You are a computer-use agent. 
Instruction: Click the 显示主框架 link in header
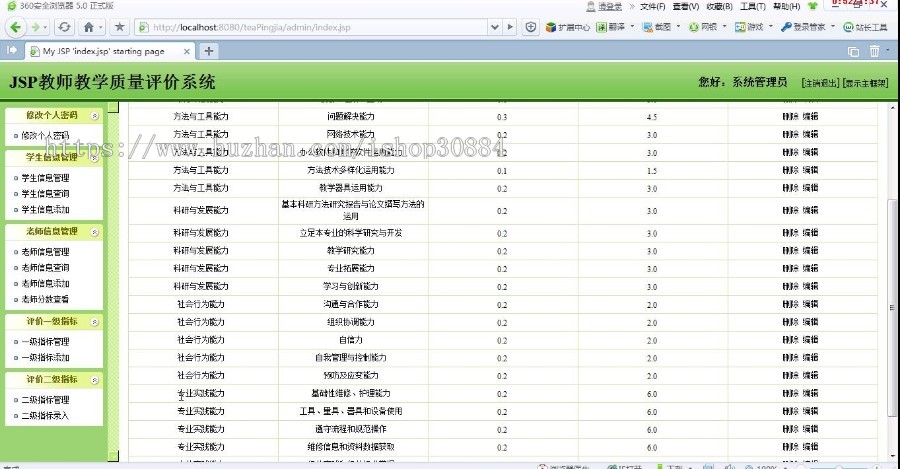click(866, 83)
